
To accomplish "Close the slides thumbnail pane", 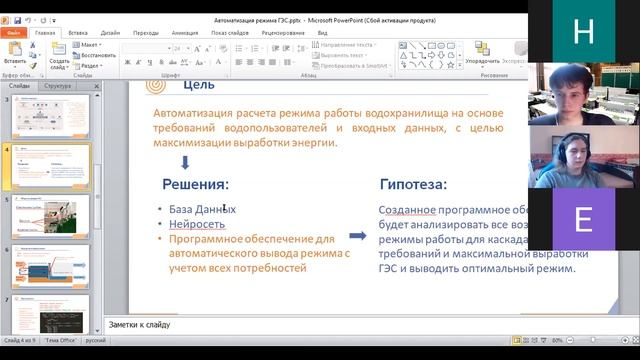I will (x=97, y=86).
